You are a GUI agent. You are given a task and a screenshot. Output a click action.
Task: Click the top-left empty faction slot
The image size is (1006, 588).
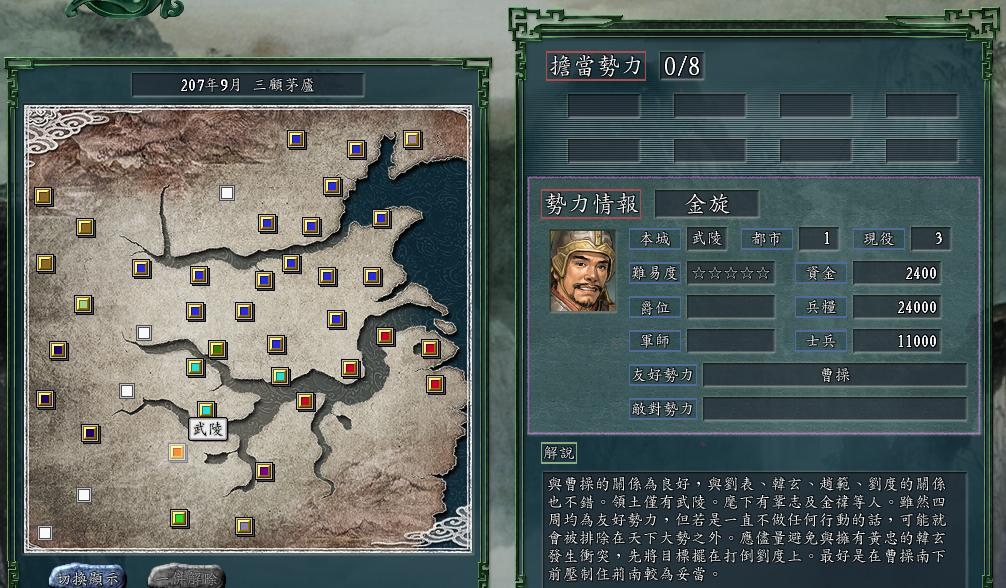pyautogui.click(x=603, y=105)
